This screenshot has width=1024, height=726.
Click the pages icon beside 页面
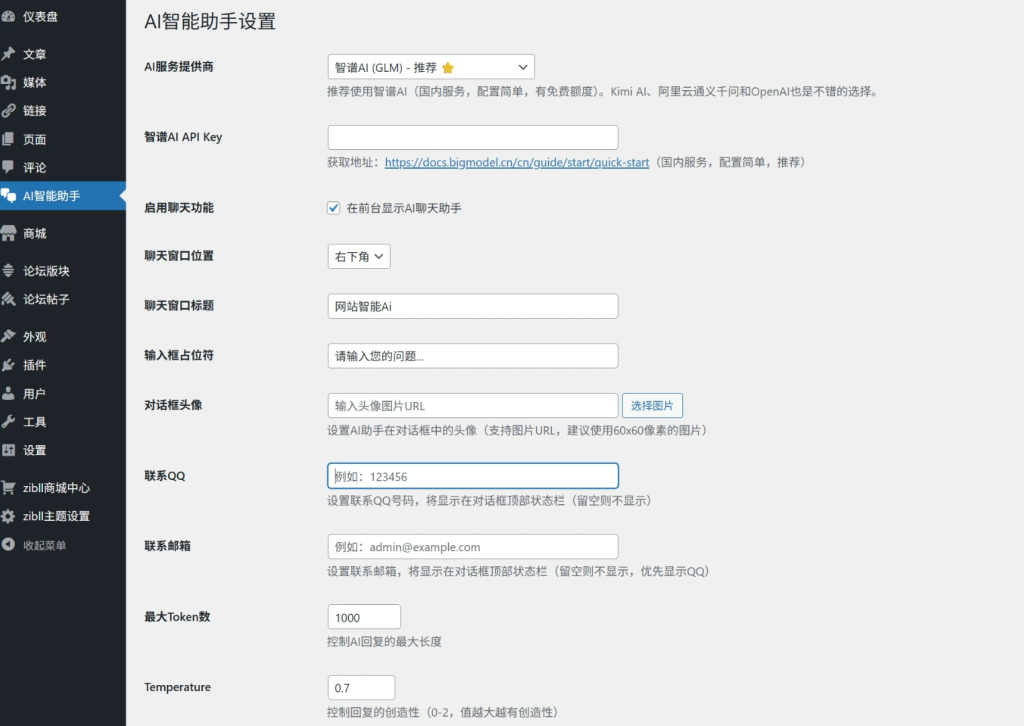(8, 139)
